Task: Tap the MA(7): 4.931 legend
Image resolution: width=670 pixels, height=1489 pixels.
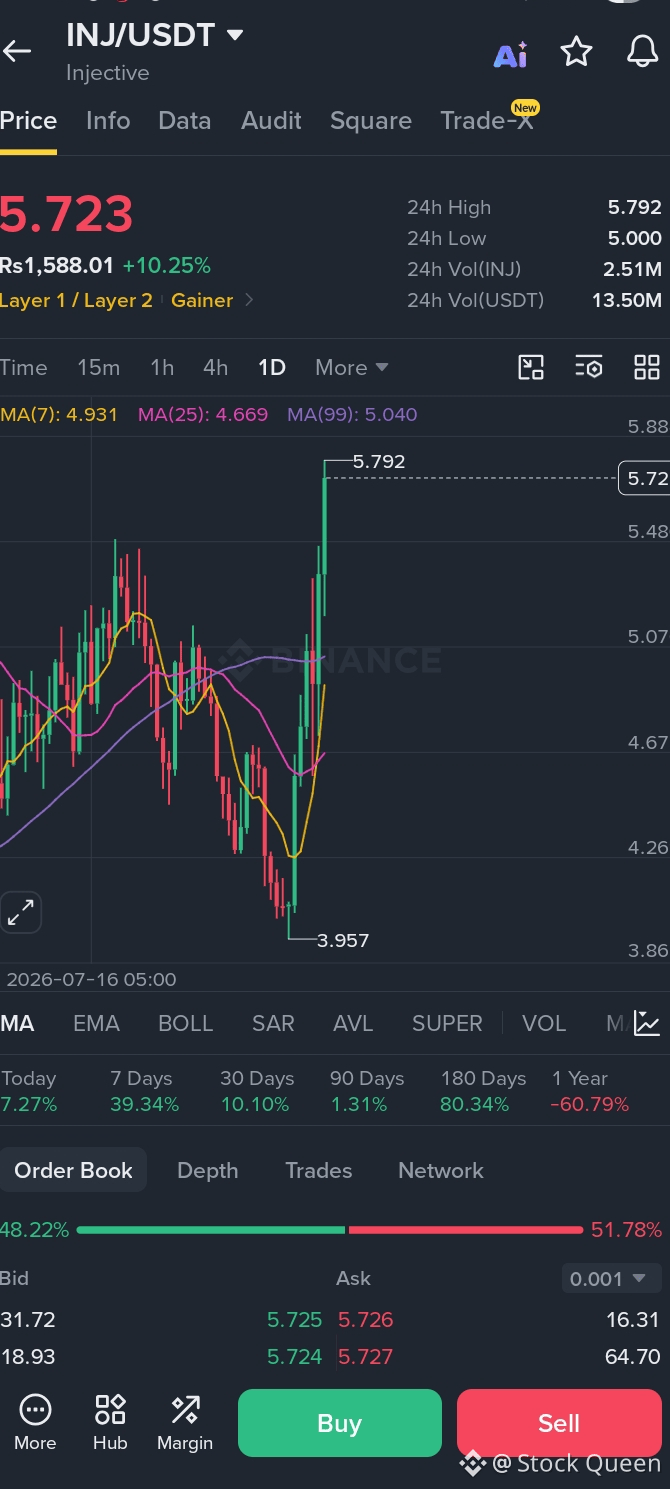Action: point(59,414)
